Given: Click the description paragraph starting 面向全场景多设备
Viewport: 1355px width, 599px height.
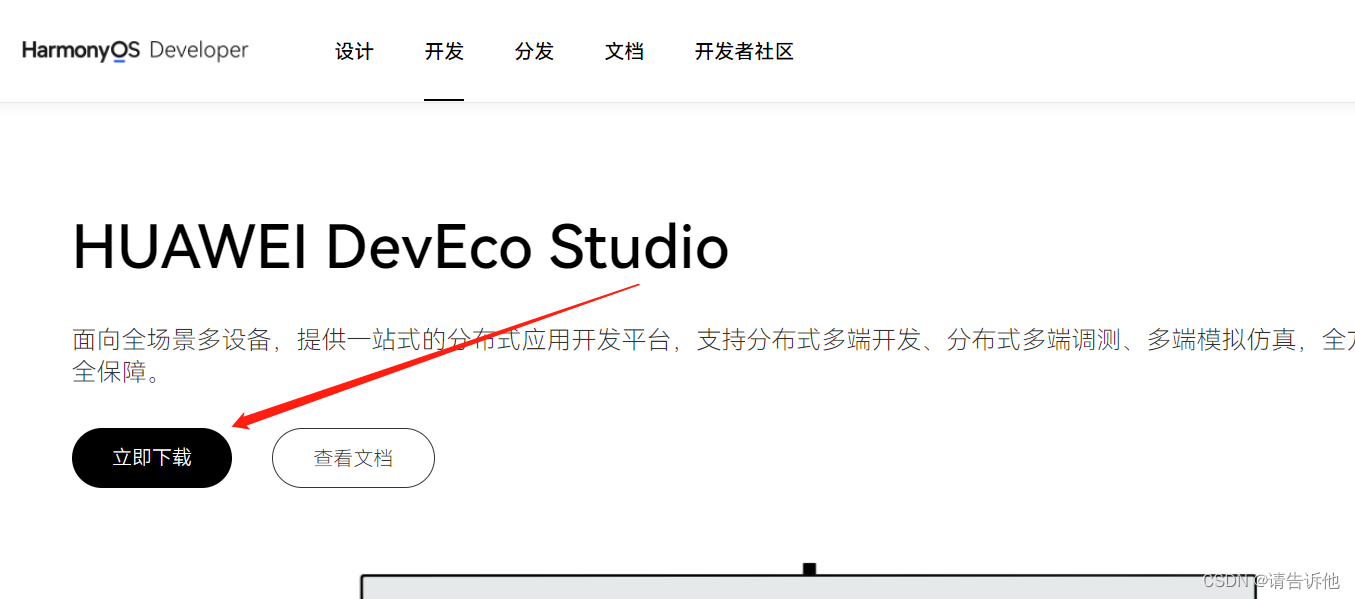Looking at the screenshot, I should (714, 356).
